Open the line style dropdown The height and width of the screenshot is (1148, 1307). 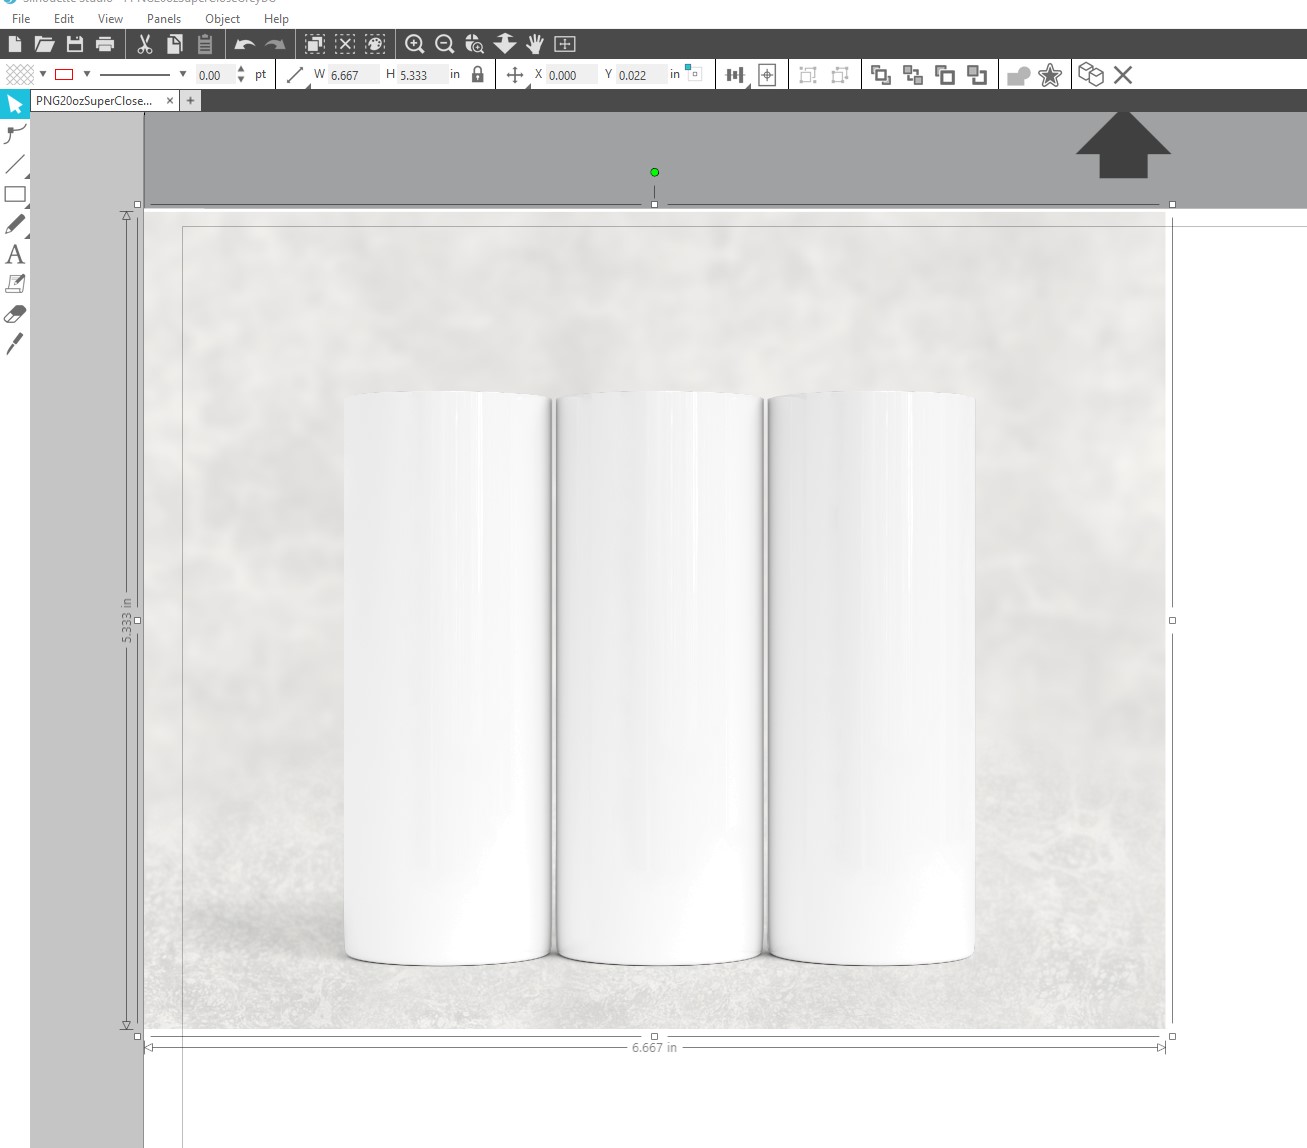(x=182, y=74)
